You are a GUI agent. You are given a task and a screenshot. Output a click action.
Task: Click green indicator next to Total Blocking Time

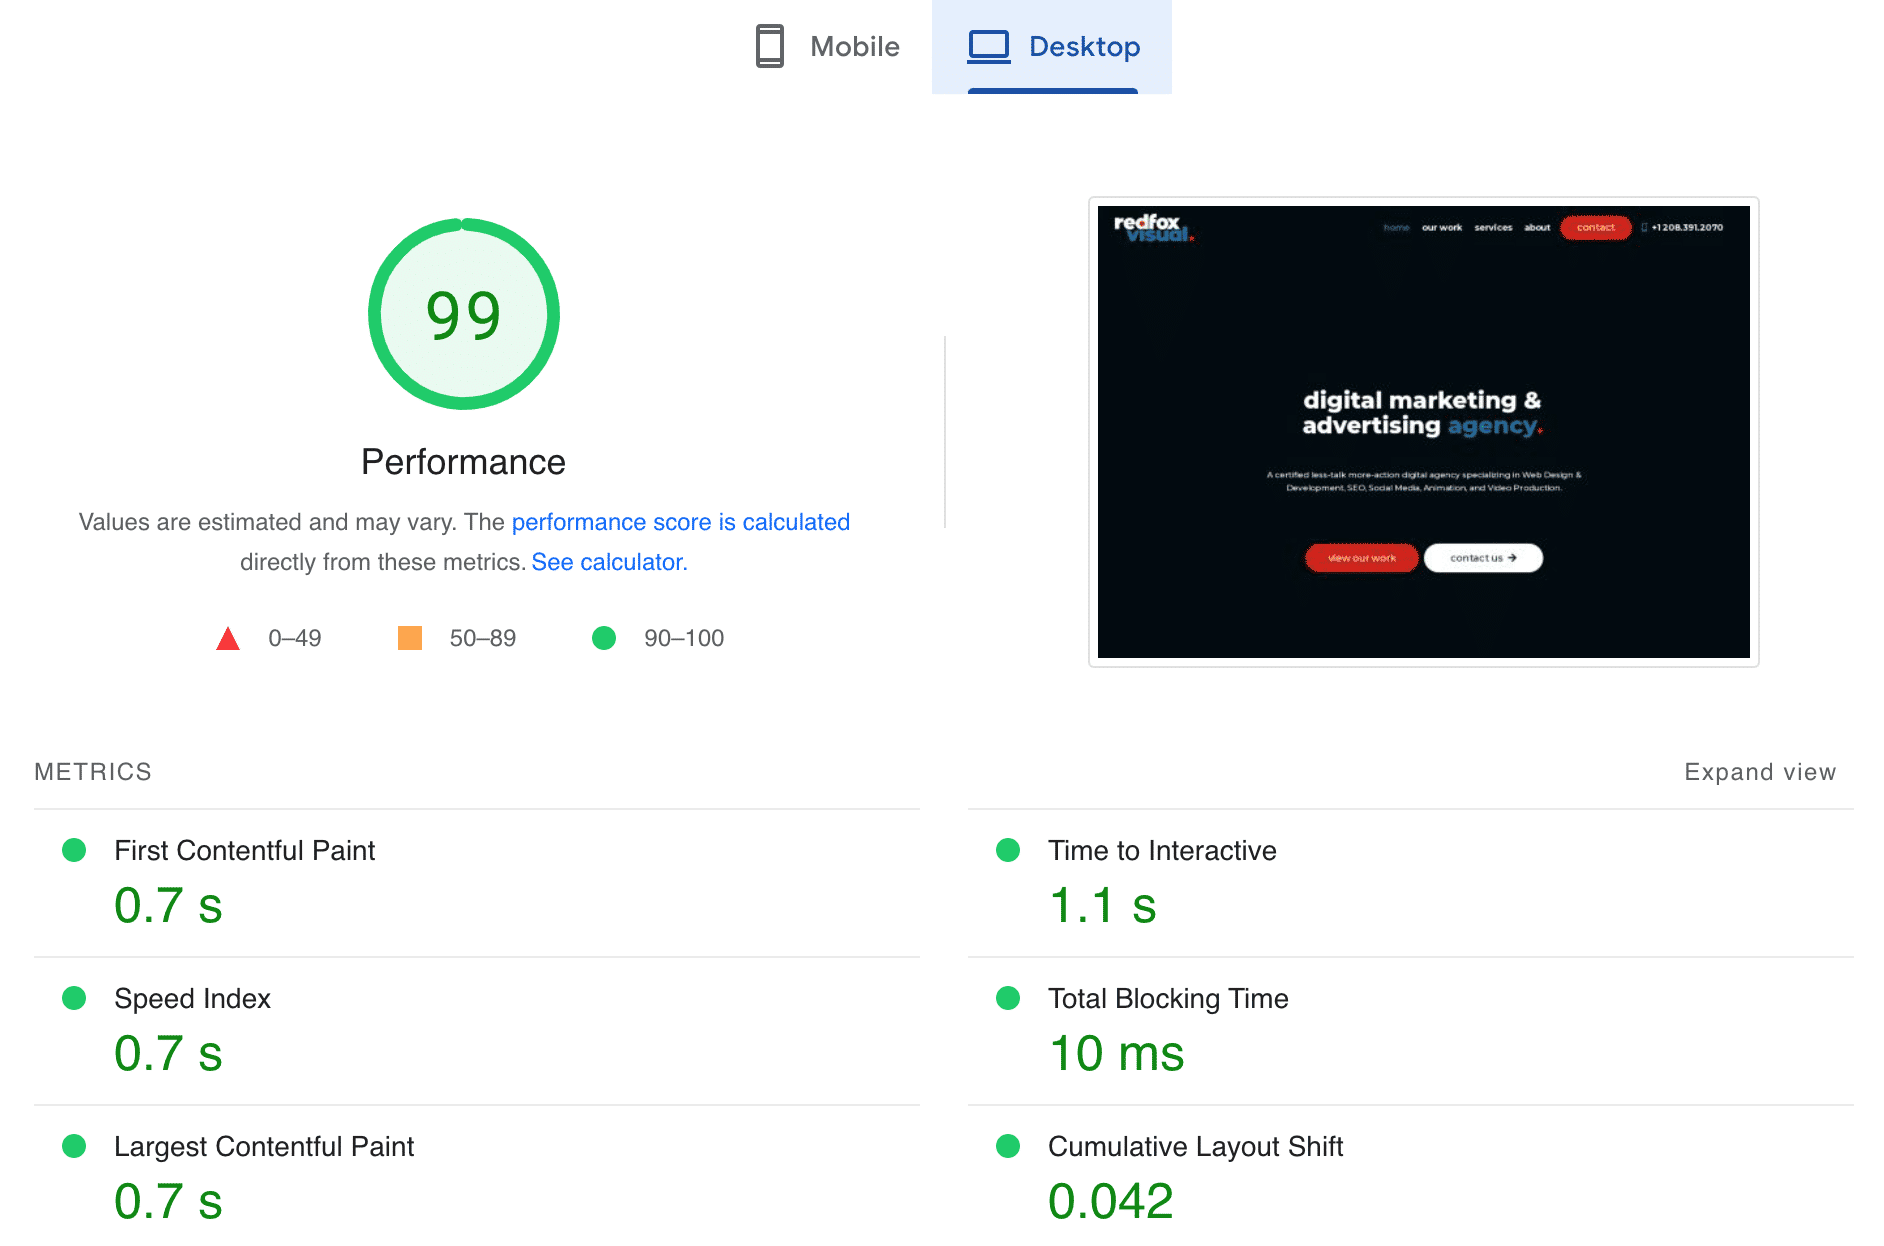1007,998
